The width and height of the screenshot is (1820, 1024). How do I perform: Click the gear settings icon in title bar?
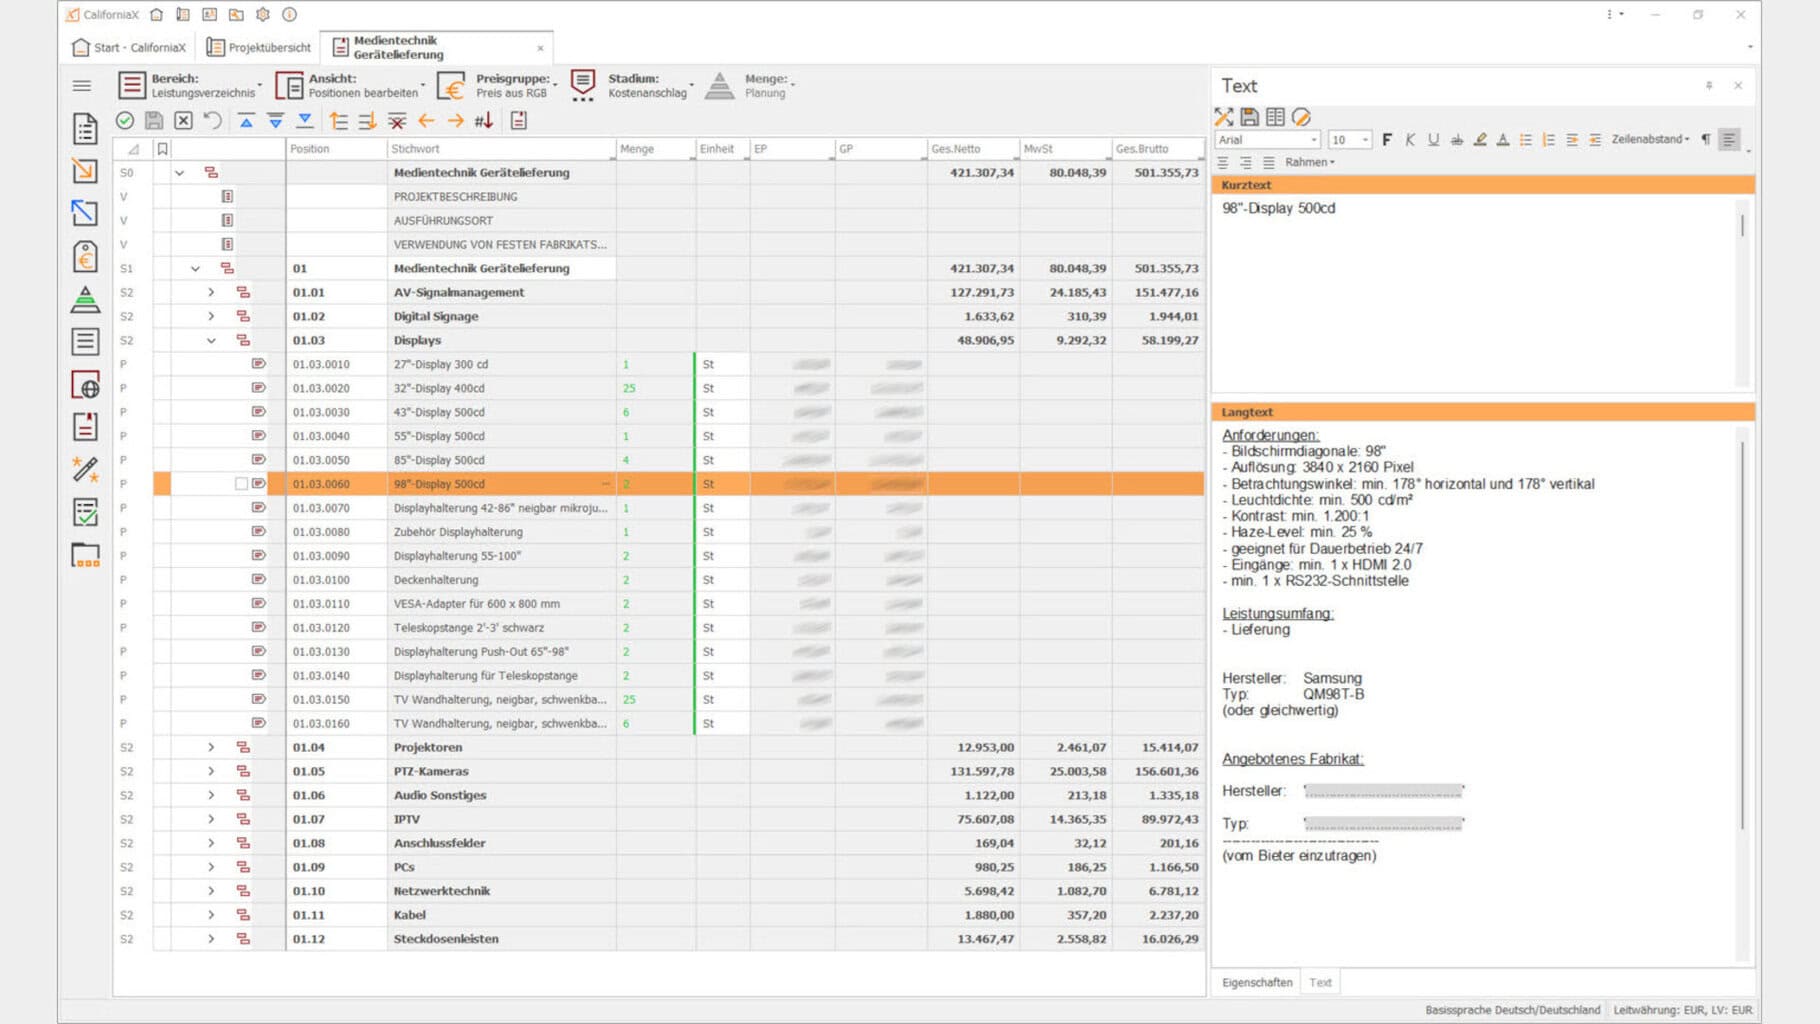[x=263, y=15]
